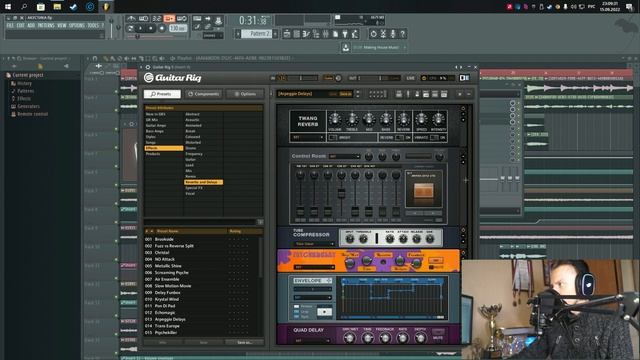Select Special FX attribute
The width and height of the screenshot is (640, 360).
pyautogui.click(x=194, y=188)
